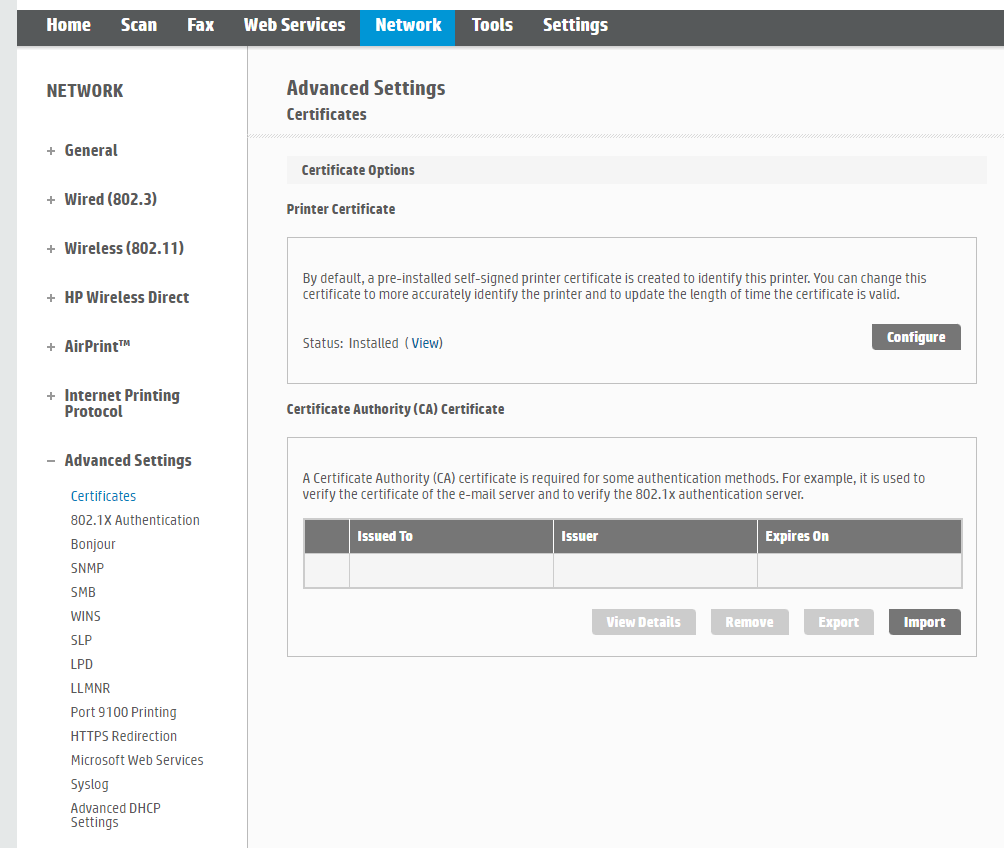Open the Home tab
The image size is (1004, 848).
(69, 25)
